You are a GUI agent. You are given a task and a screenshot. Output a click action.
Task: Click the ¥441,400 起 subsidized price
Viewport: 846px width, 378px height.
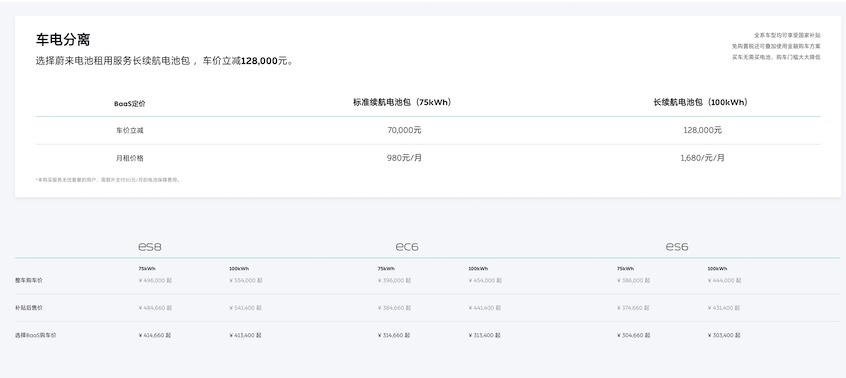point(485,308)
